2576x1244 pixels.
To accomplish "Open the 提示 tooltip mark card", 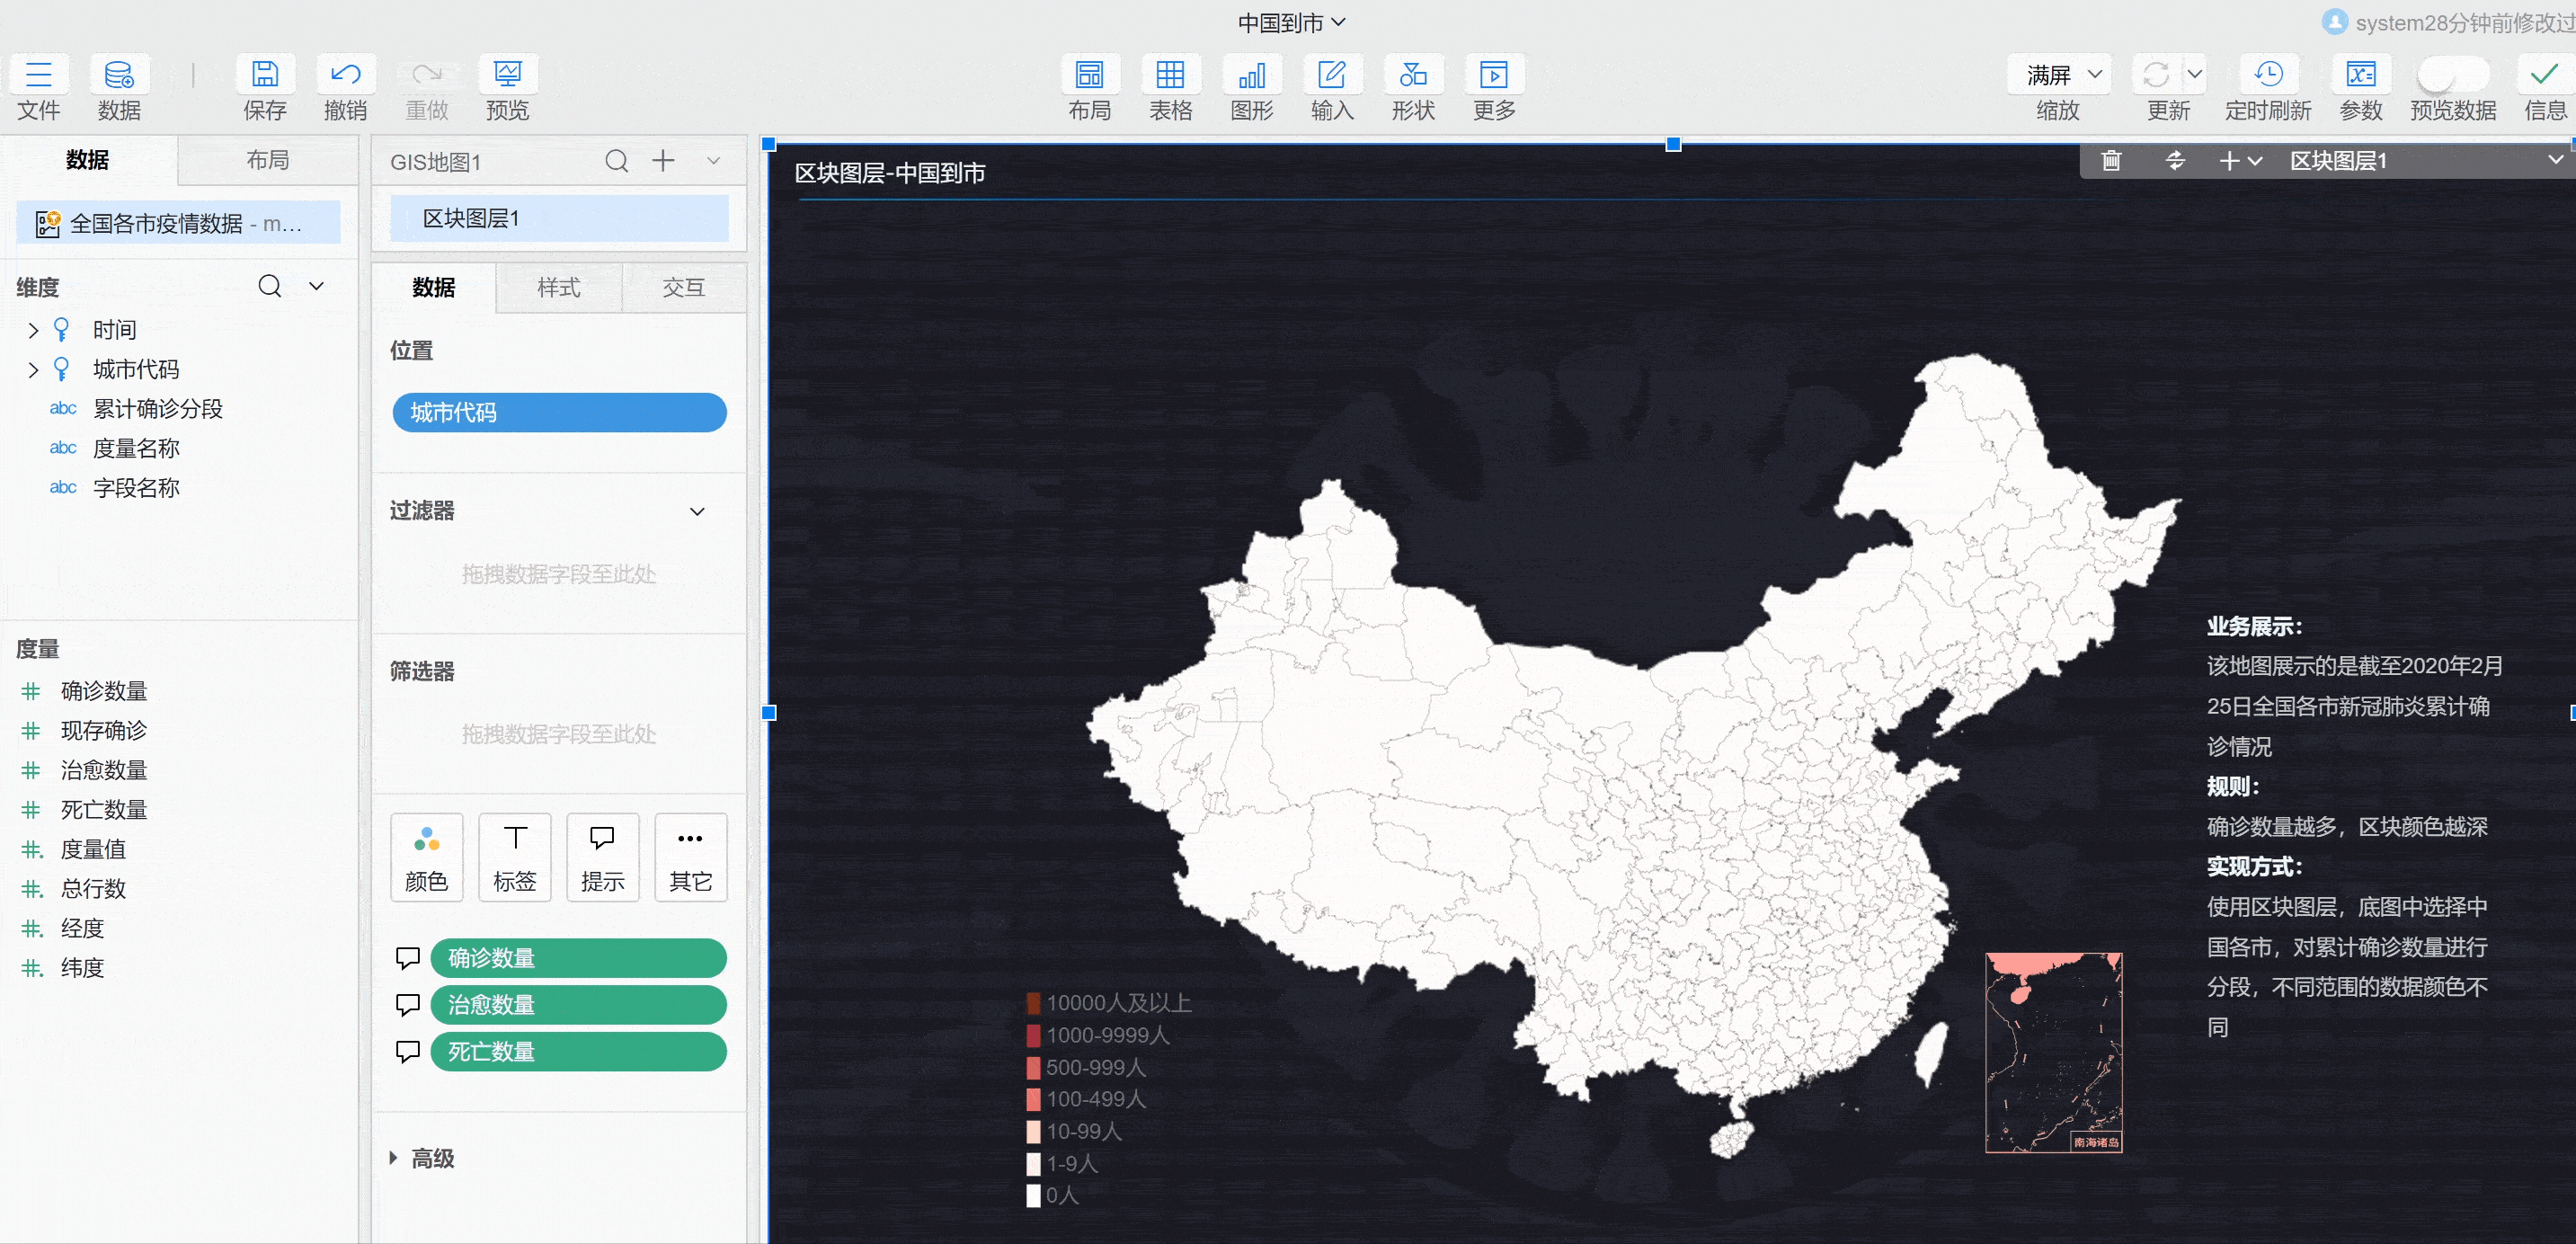I will (603, 857).
